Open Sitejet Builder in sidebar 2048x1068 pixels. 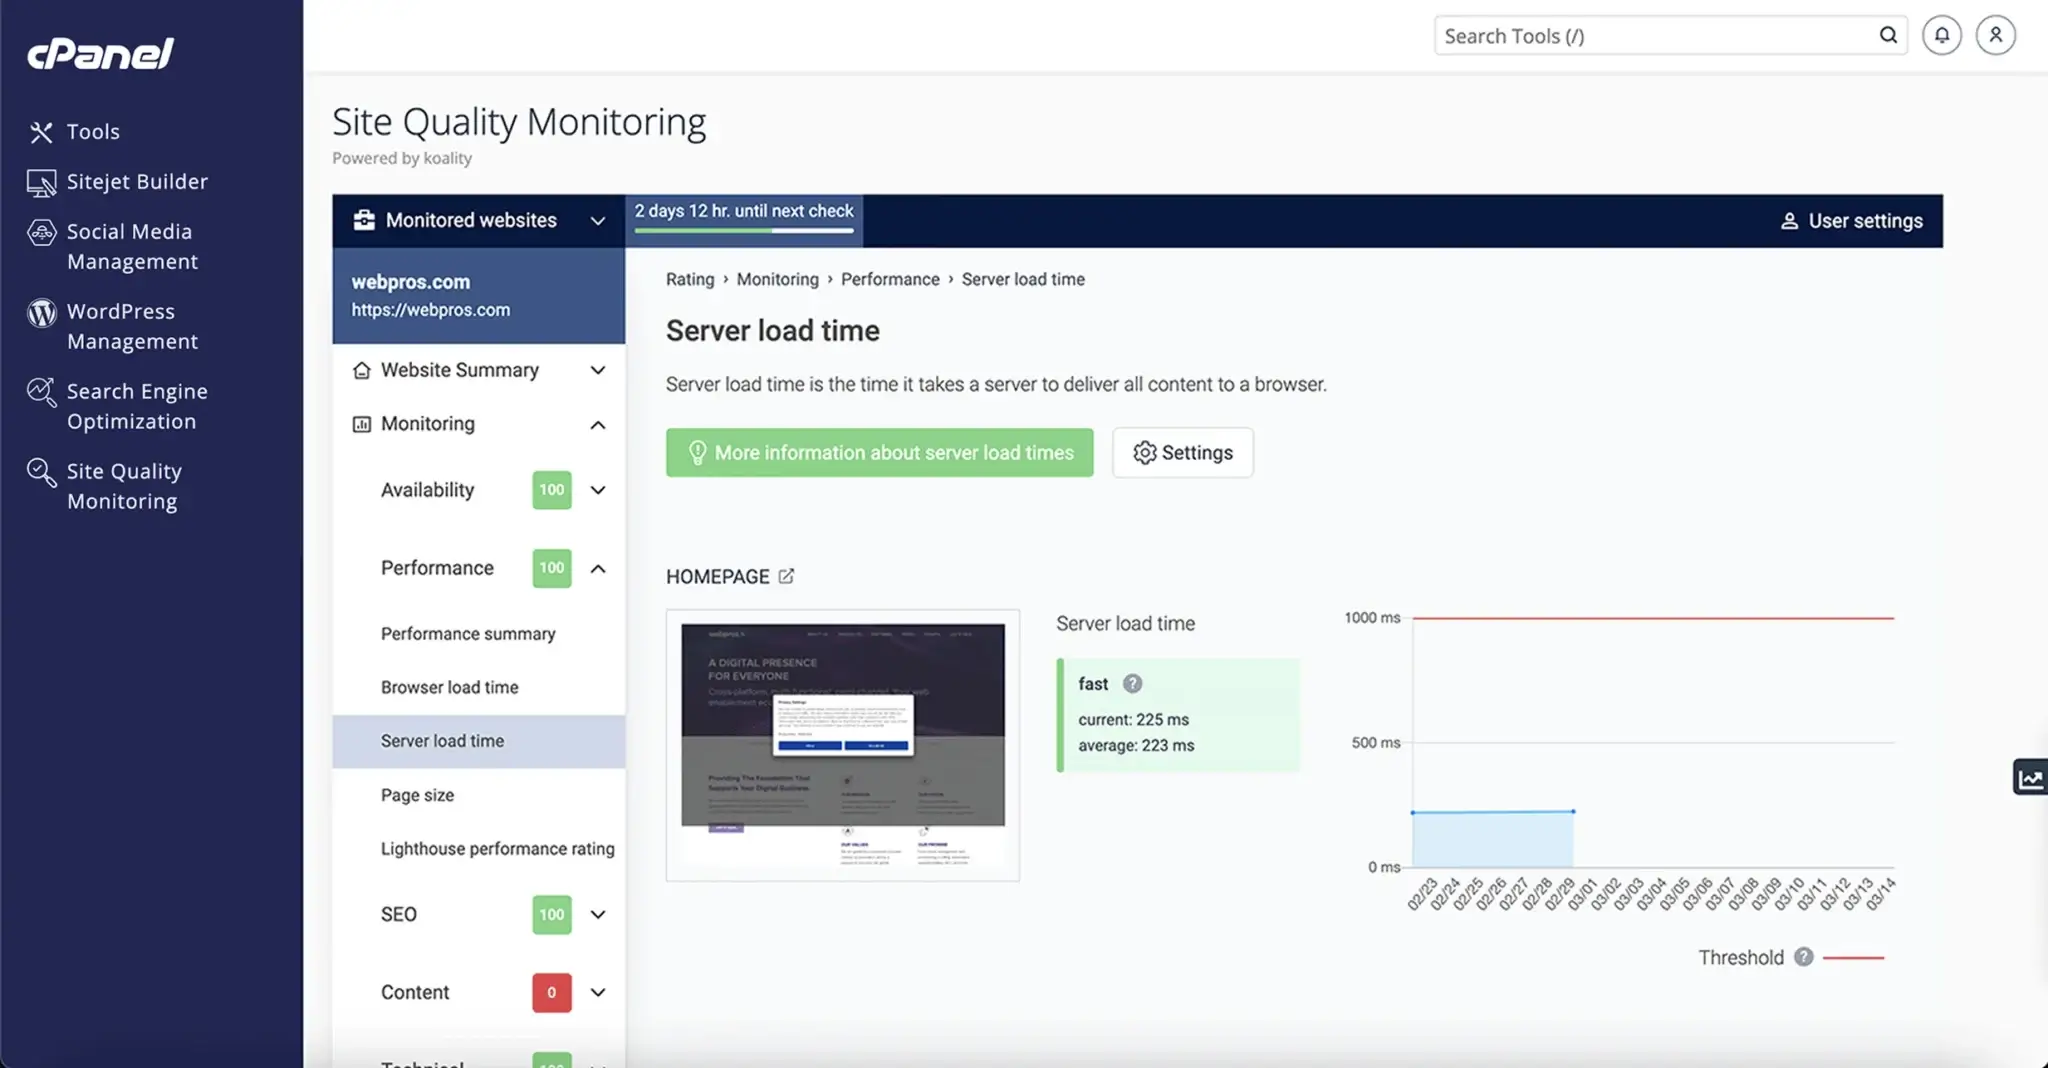pyautogui.click(x=137, y=182)
